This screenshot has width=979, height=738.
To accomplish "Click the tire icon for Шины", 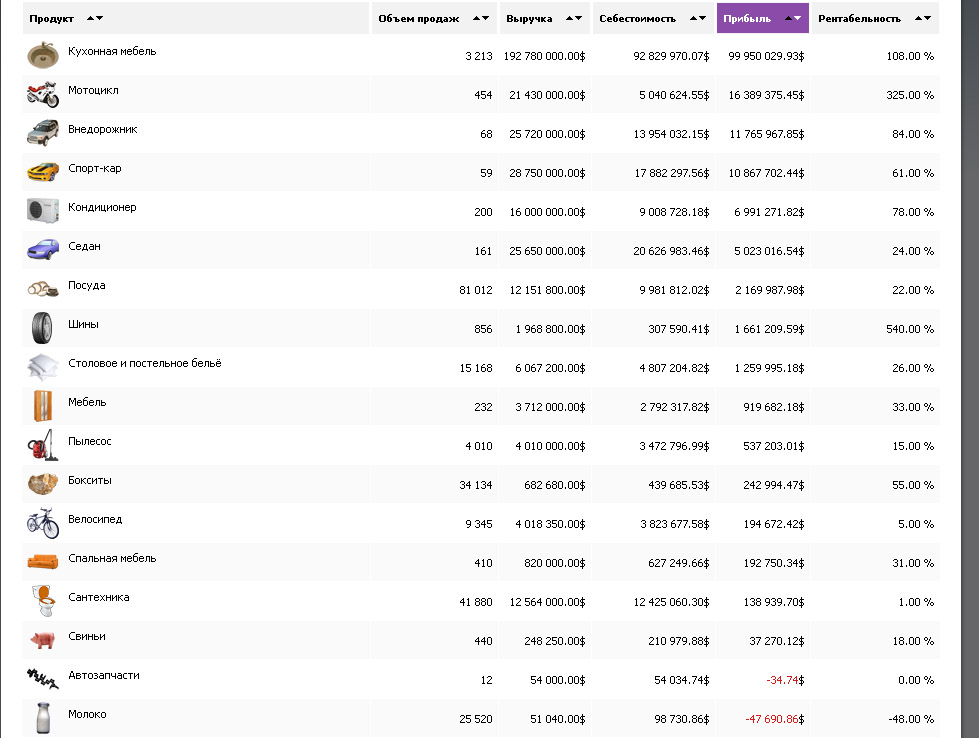I will click(42, 328).
